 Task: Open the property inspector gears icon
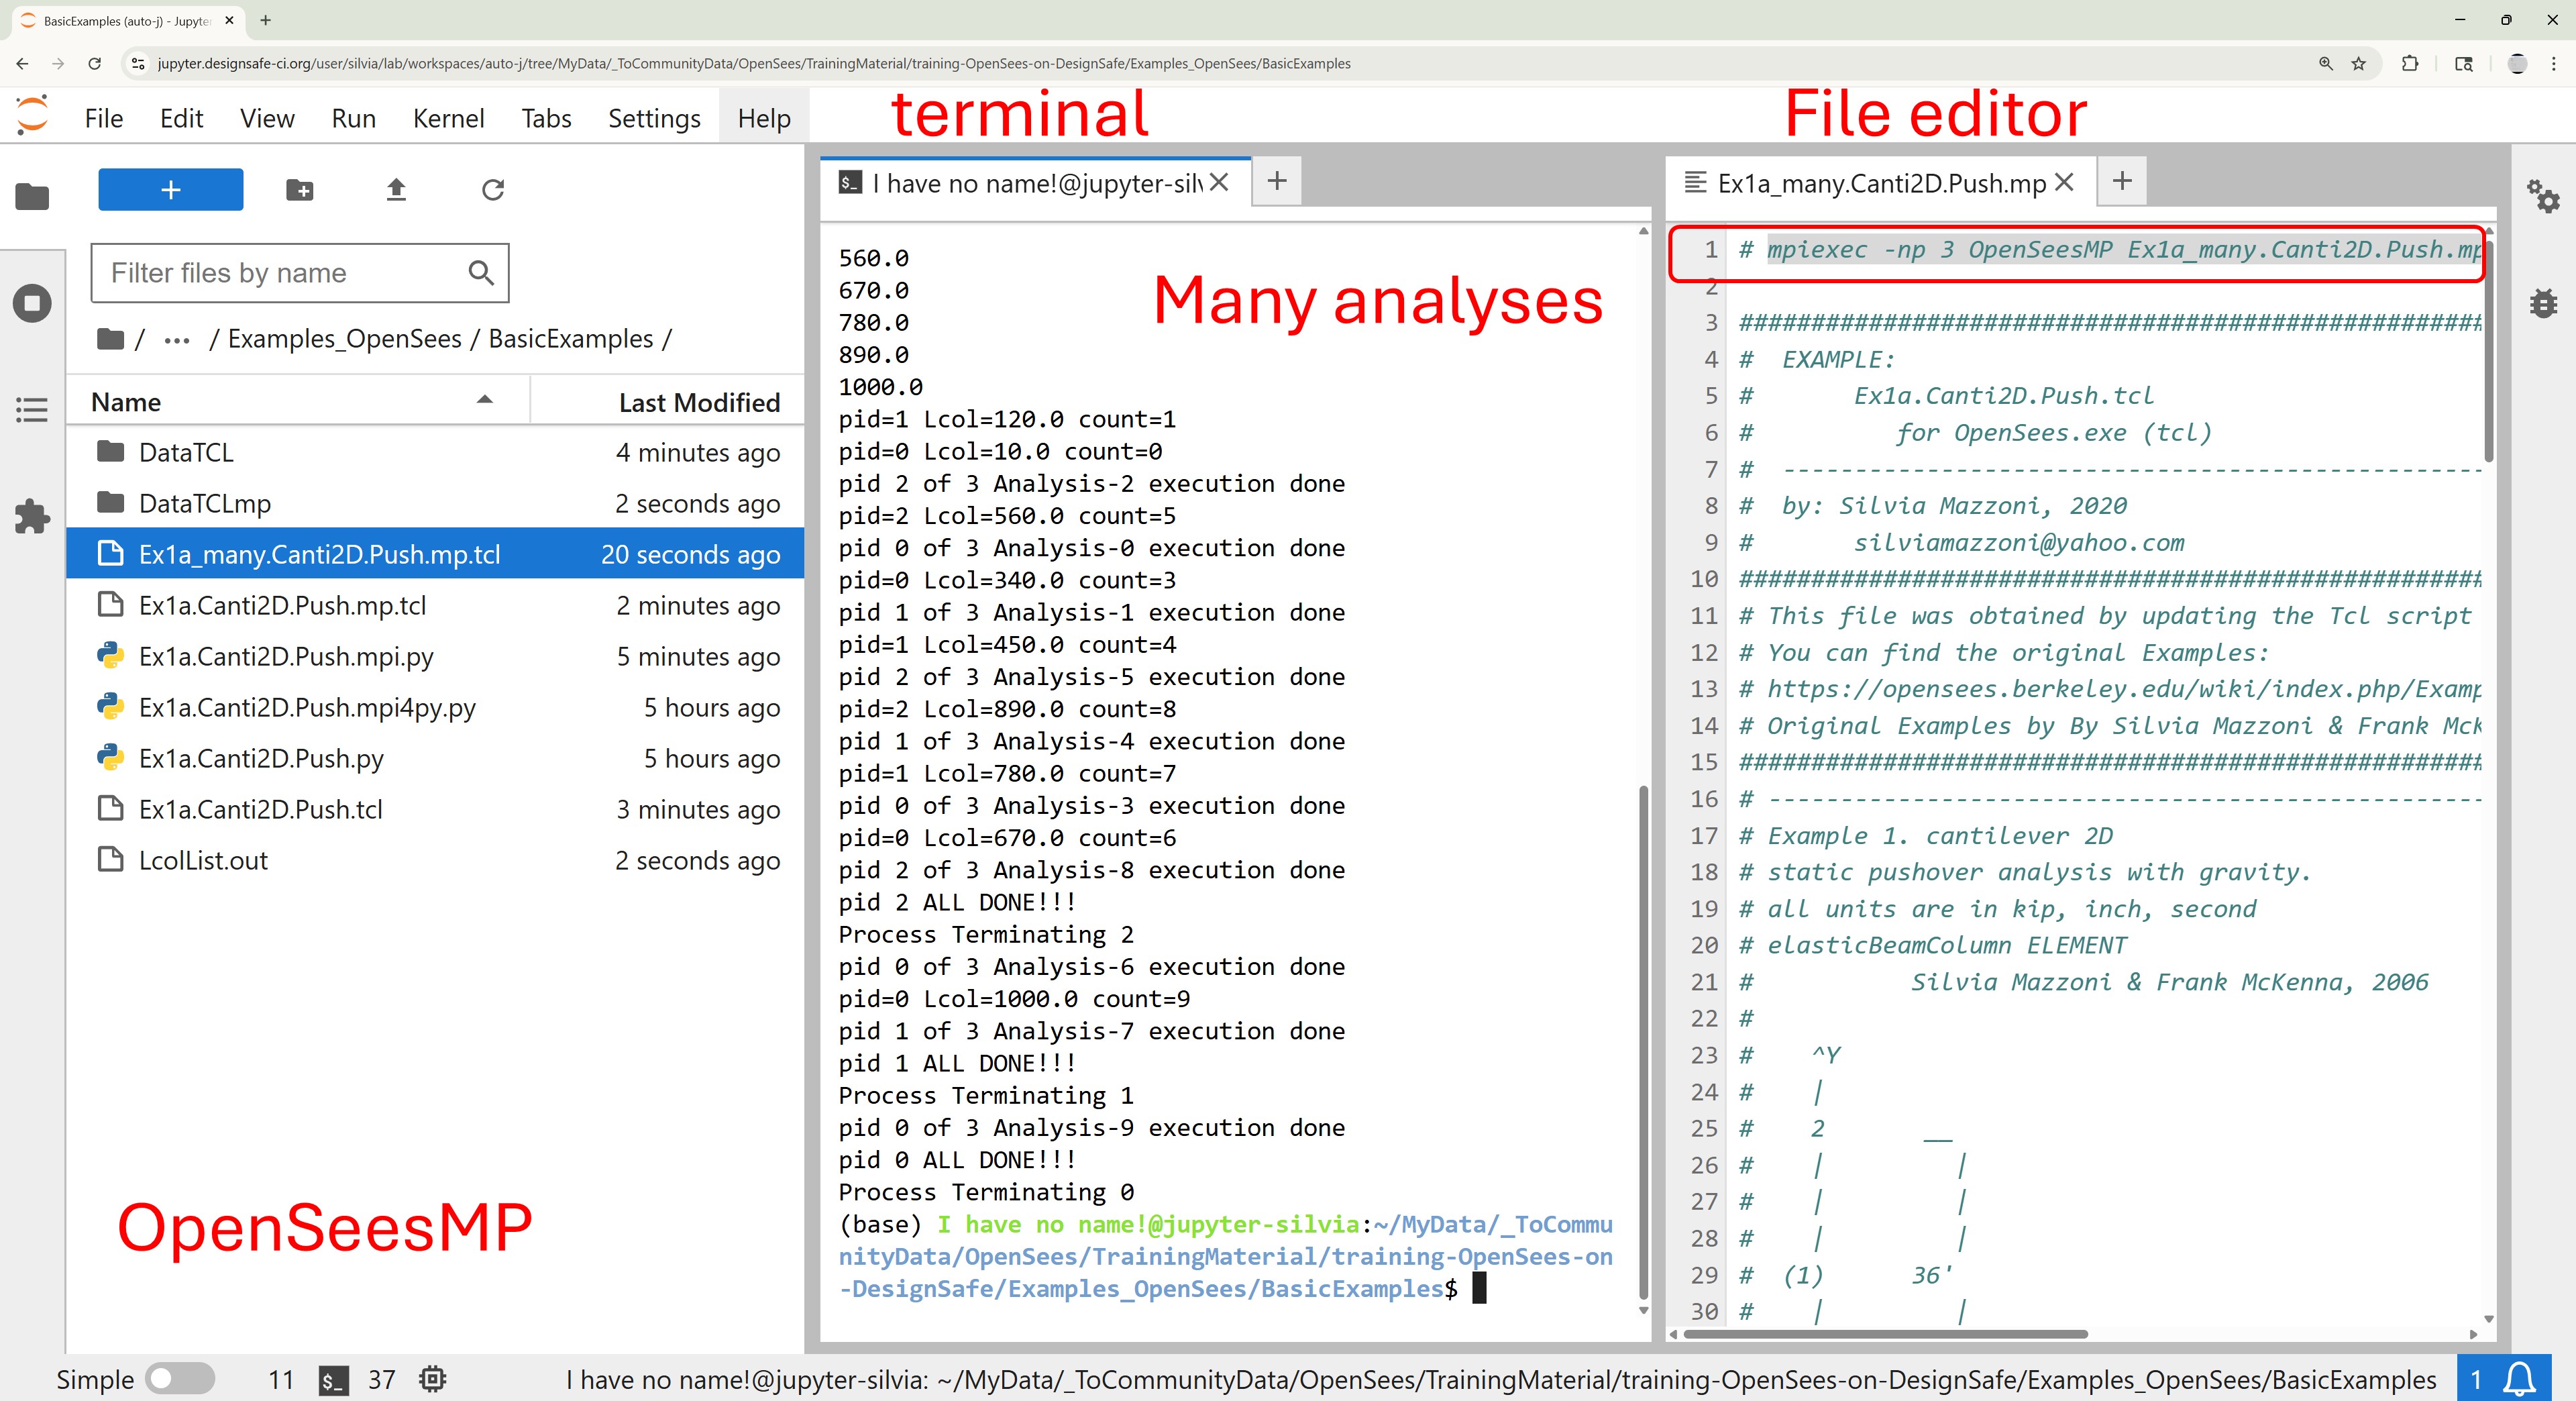[x=2542, y=196]
